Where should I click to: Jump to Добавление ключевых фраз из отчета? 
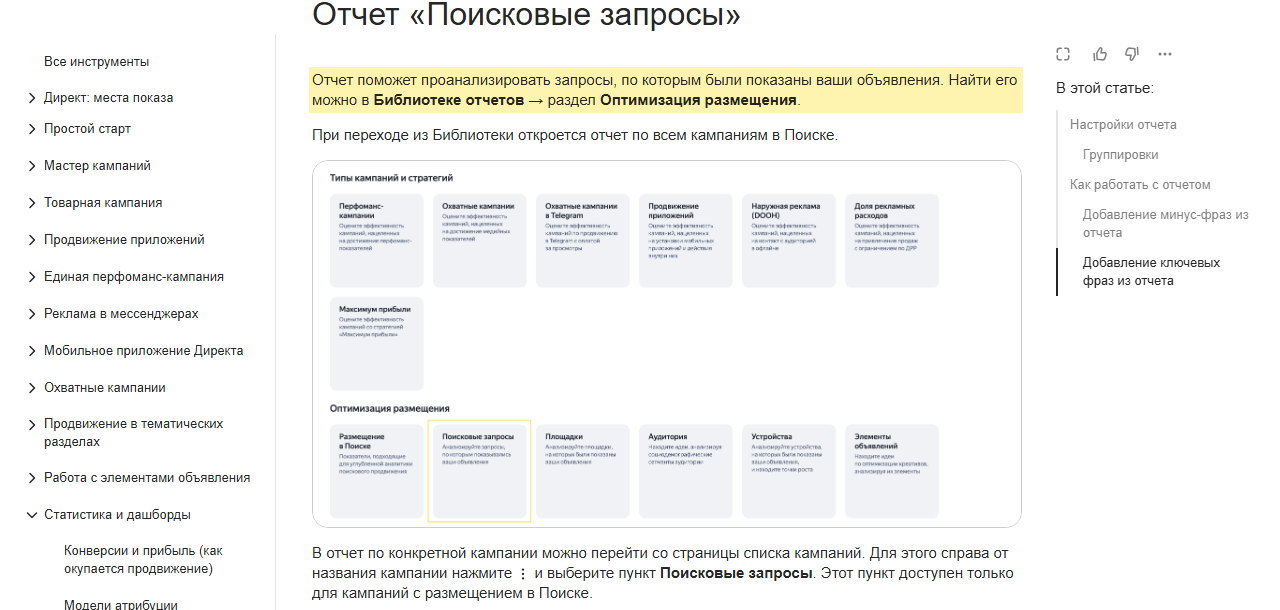[x=1151, y=272]
